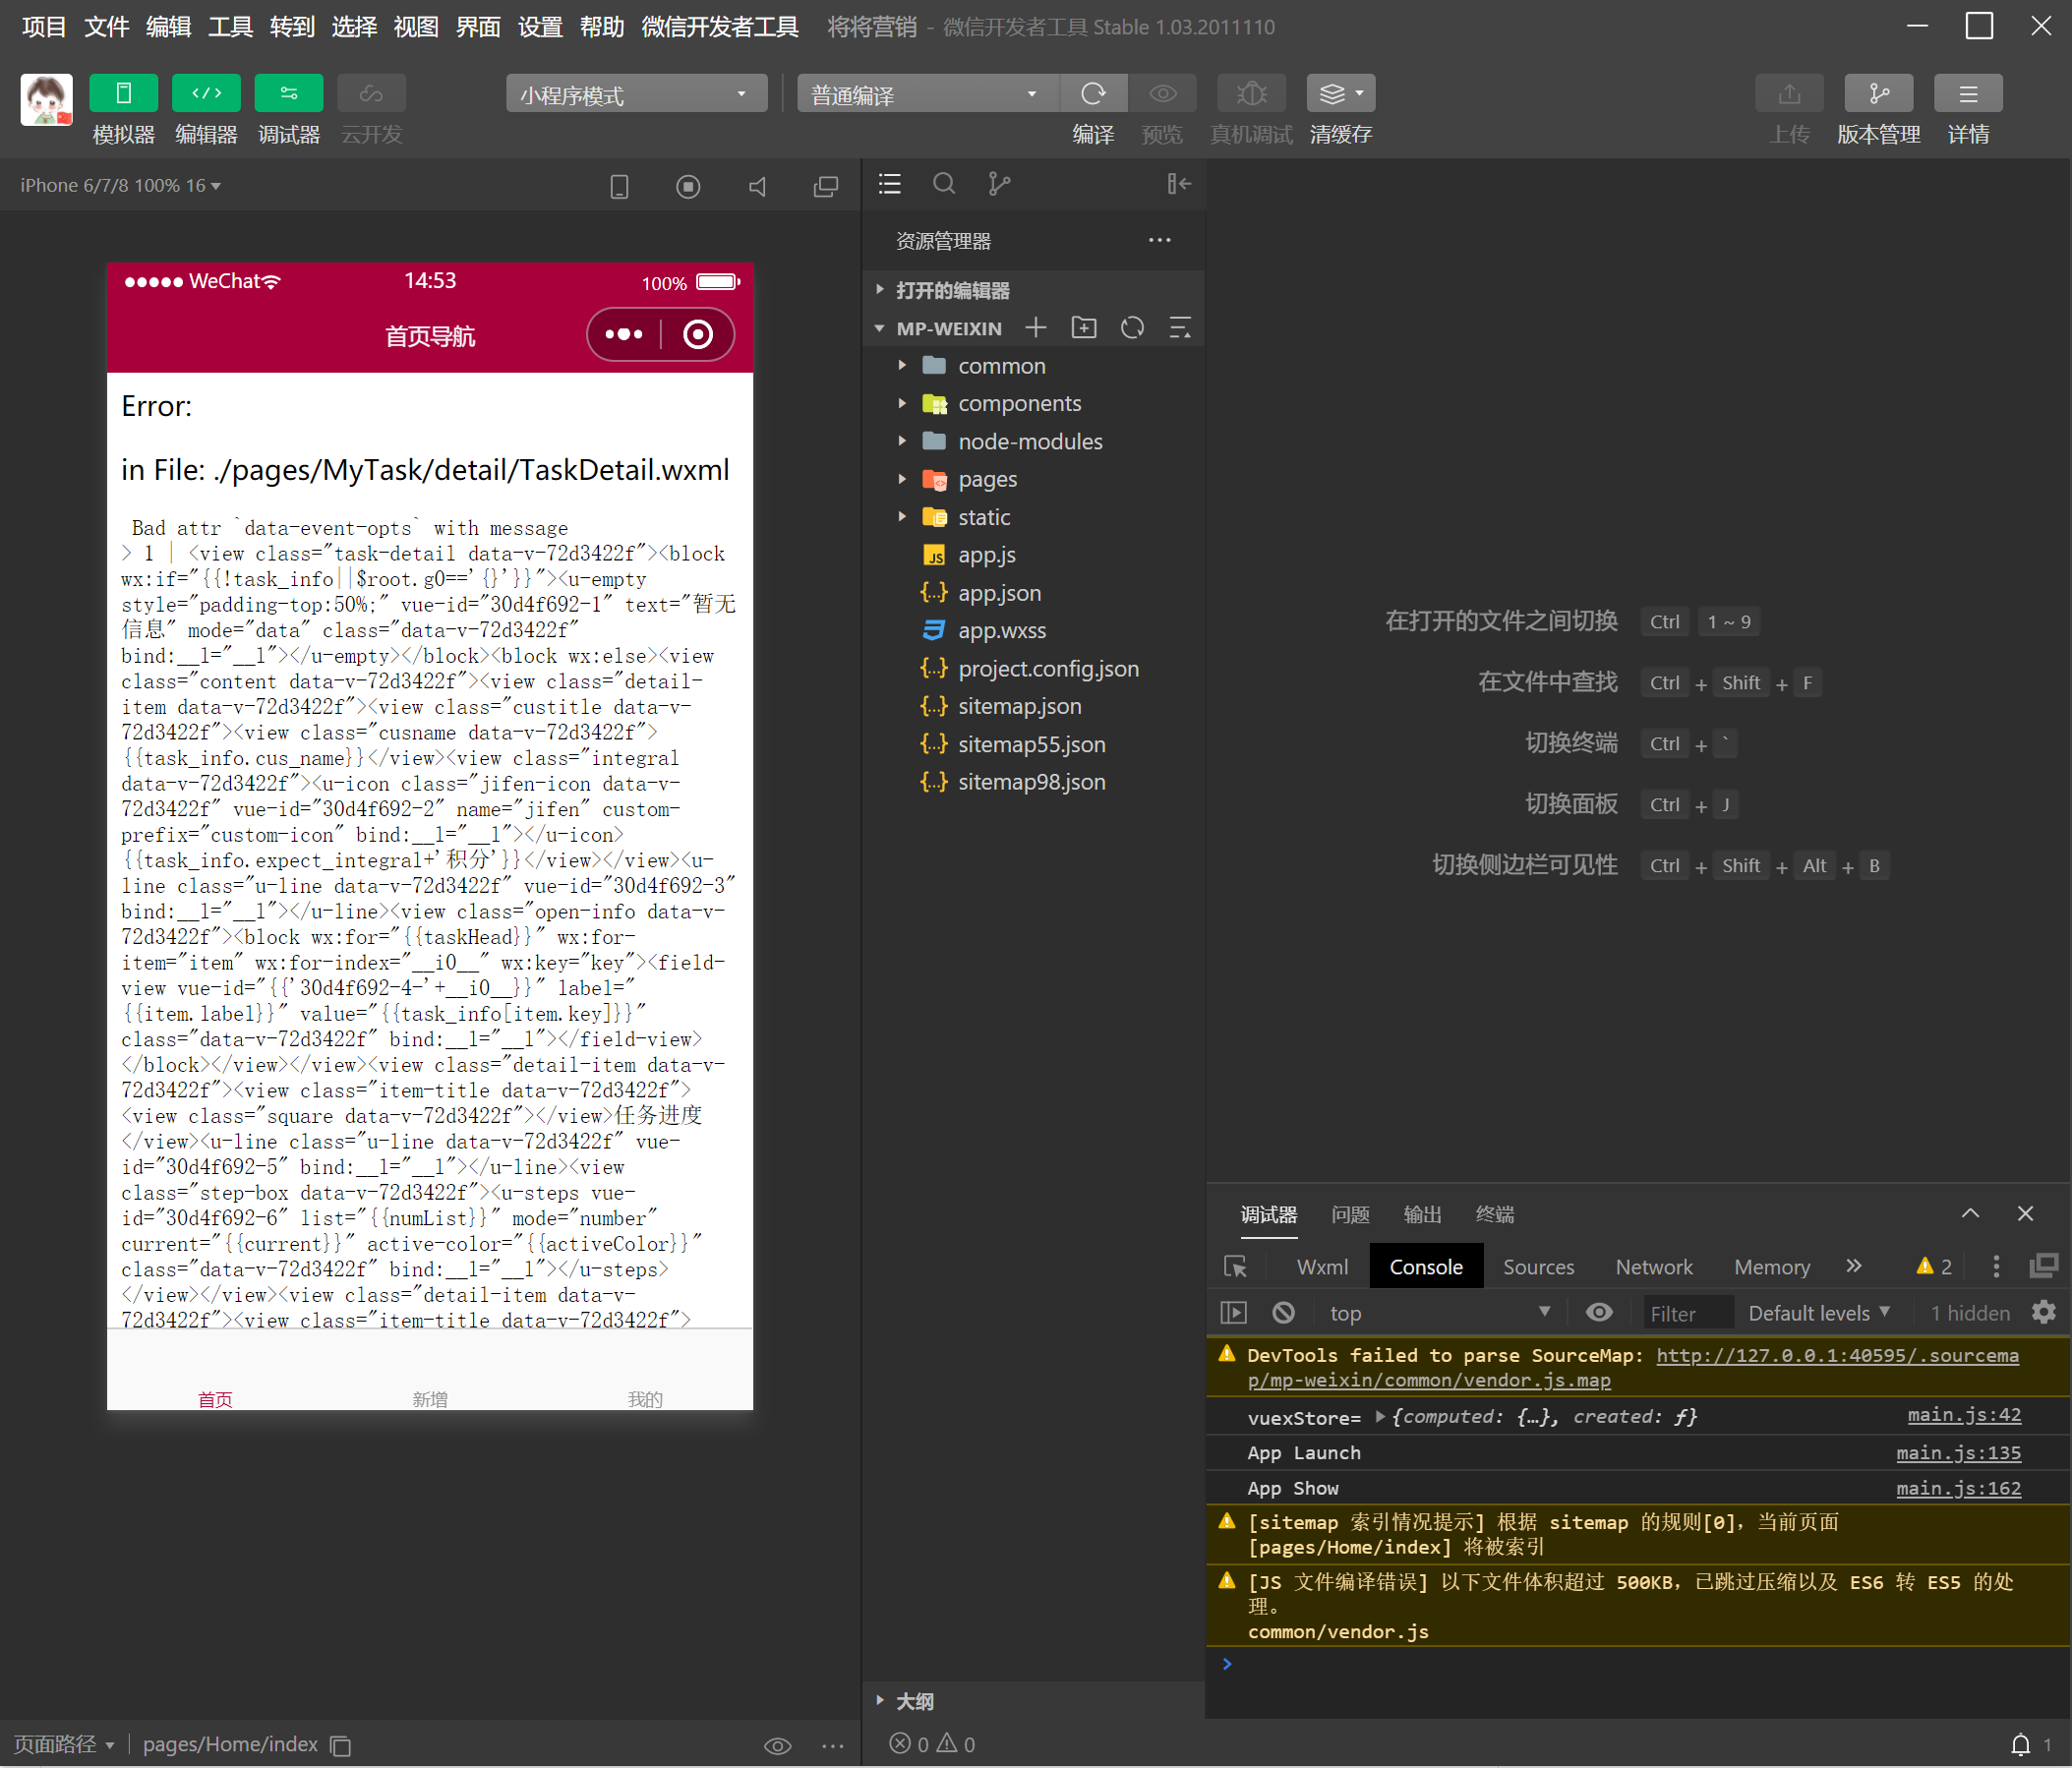Open the main.js:135 source link
The width and height of the screenshot is (2072, 1768).
click(1958, 1452)
